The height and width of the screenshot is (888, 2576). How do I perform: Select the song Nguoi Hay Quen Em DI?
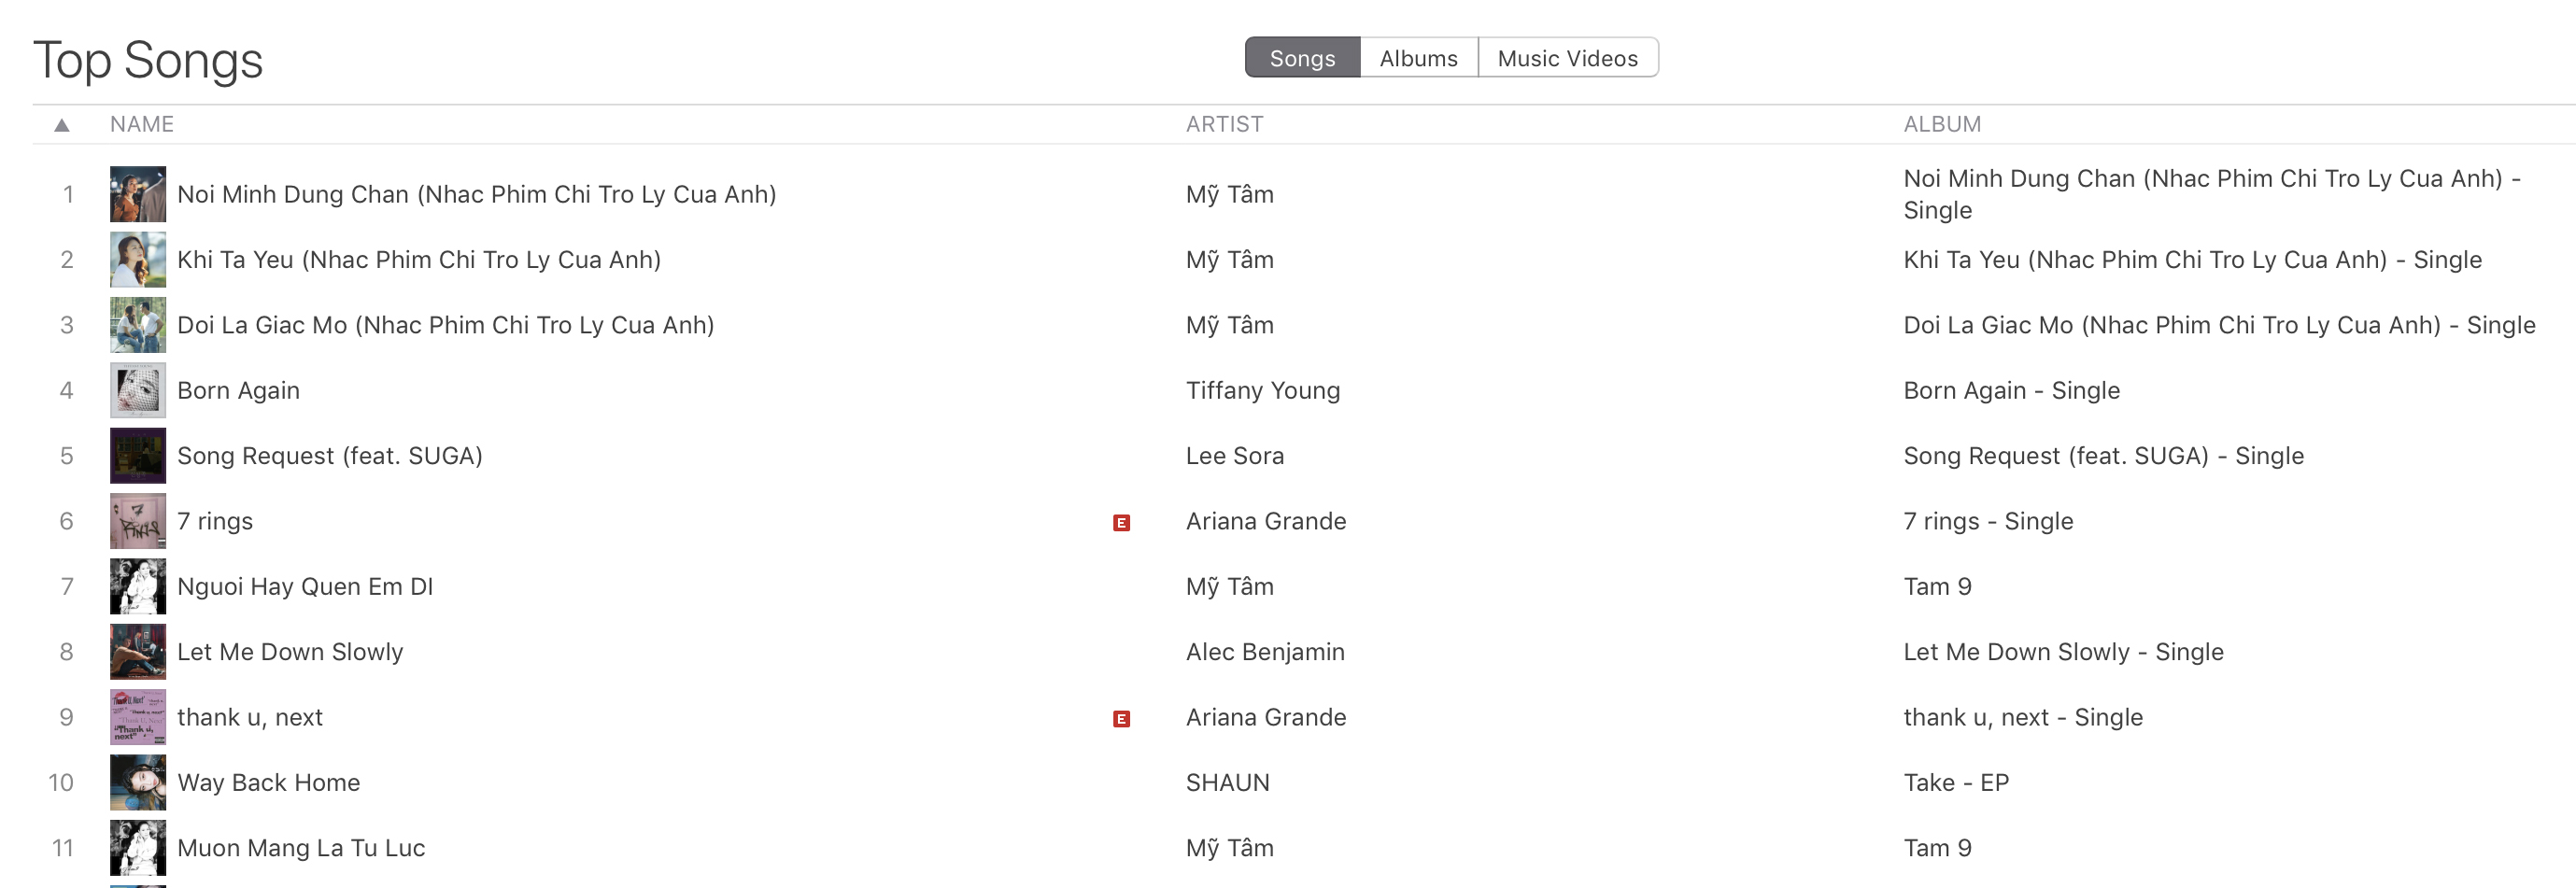pos(305,586)
